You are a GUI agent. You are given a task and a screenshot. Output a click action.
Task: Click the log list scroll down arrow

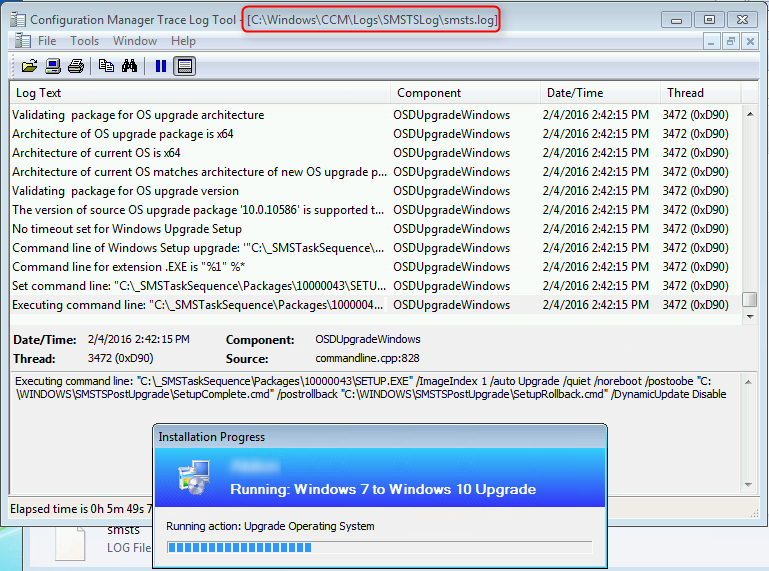(x=750, y=317)
